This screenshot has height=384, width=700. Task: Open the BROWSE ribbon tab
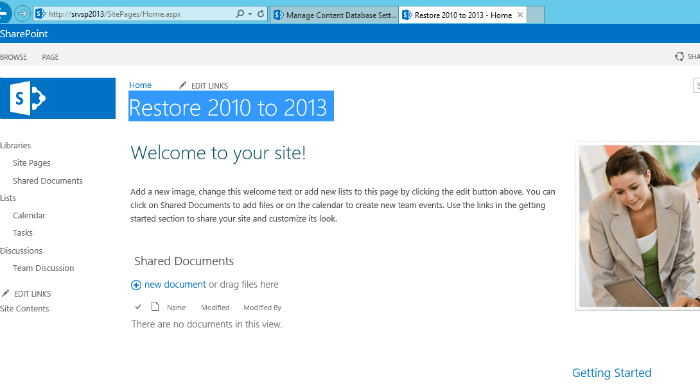coord(13,57)
